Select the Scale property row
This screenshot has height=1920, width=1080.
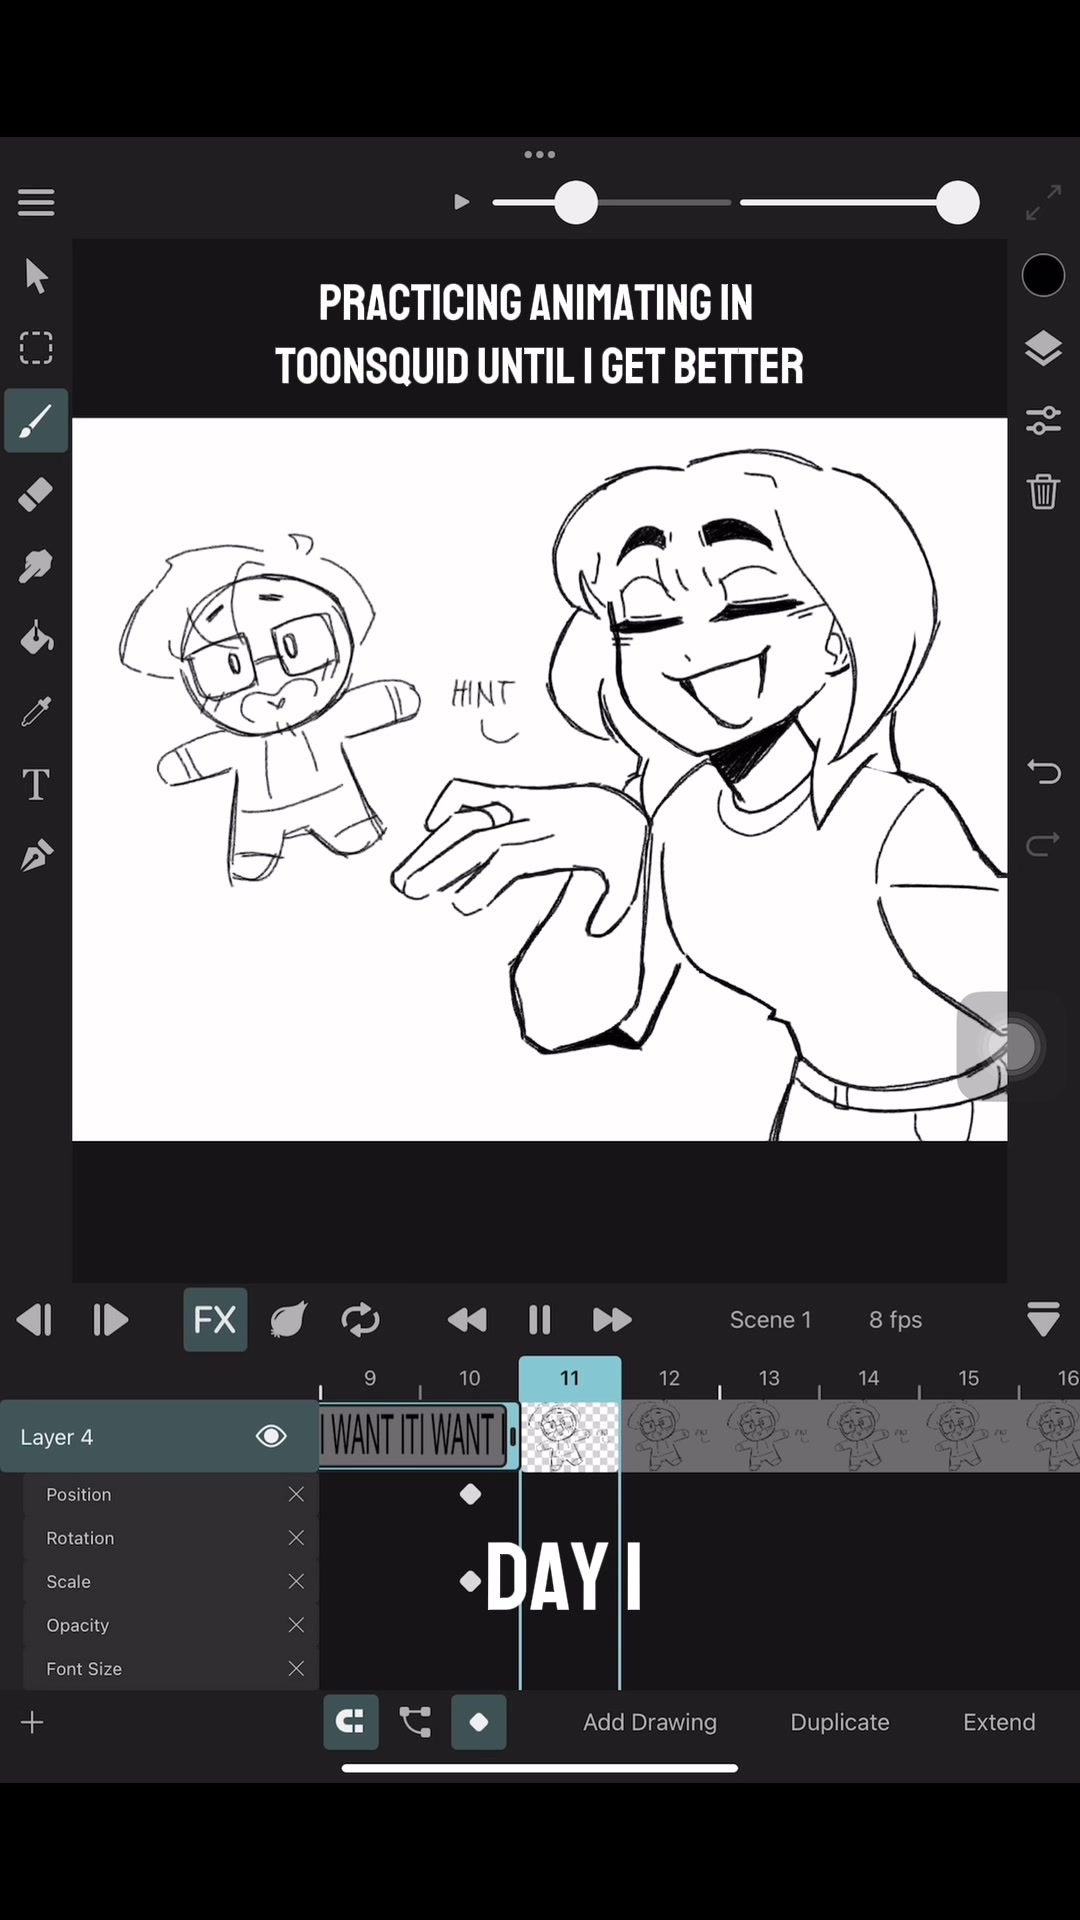171,1581
